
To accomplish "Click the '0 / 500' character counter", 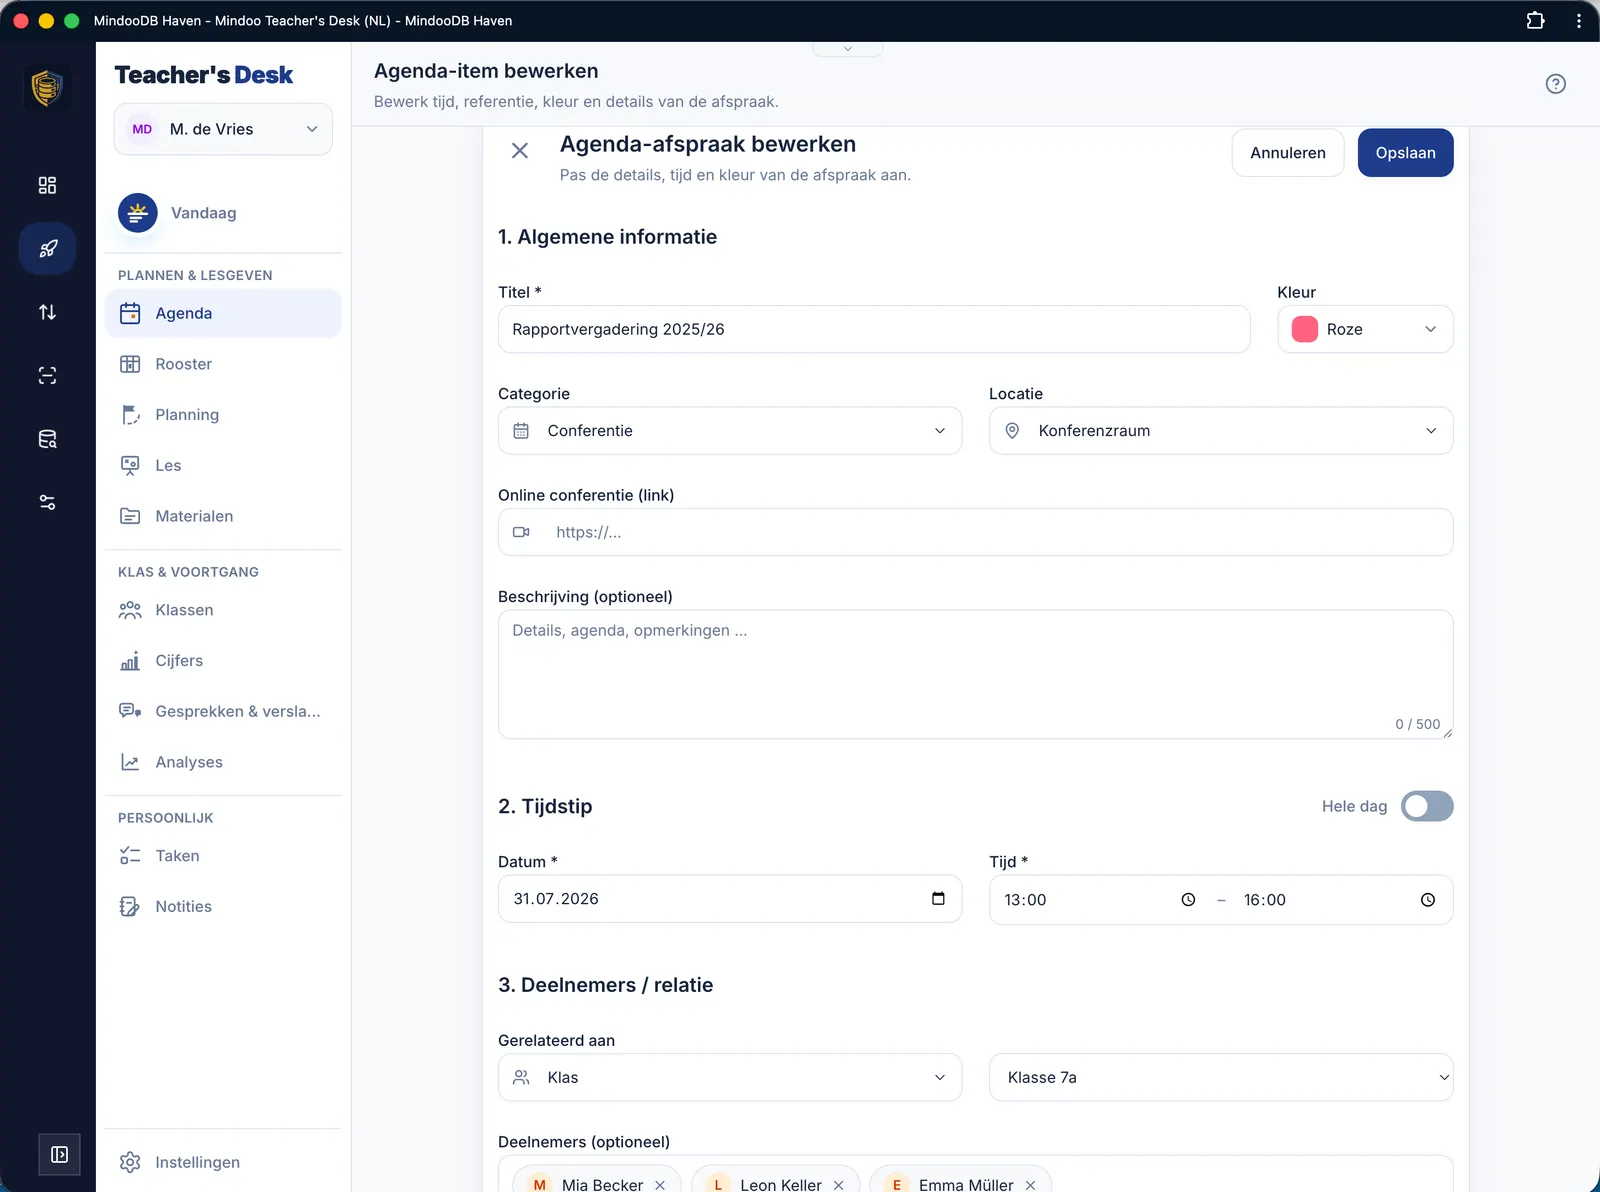I will [x=1418, y=724].
